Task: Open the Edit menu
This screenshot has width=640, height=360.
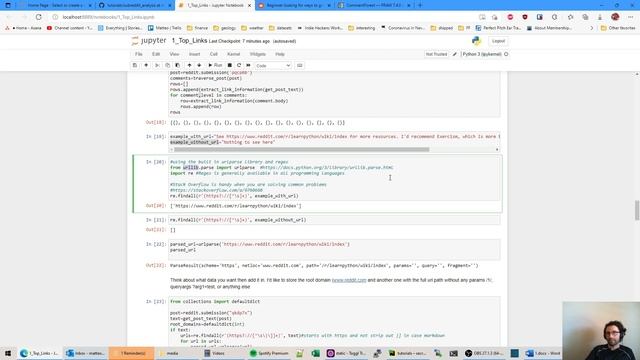Action: (156, 54)
